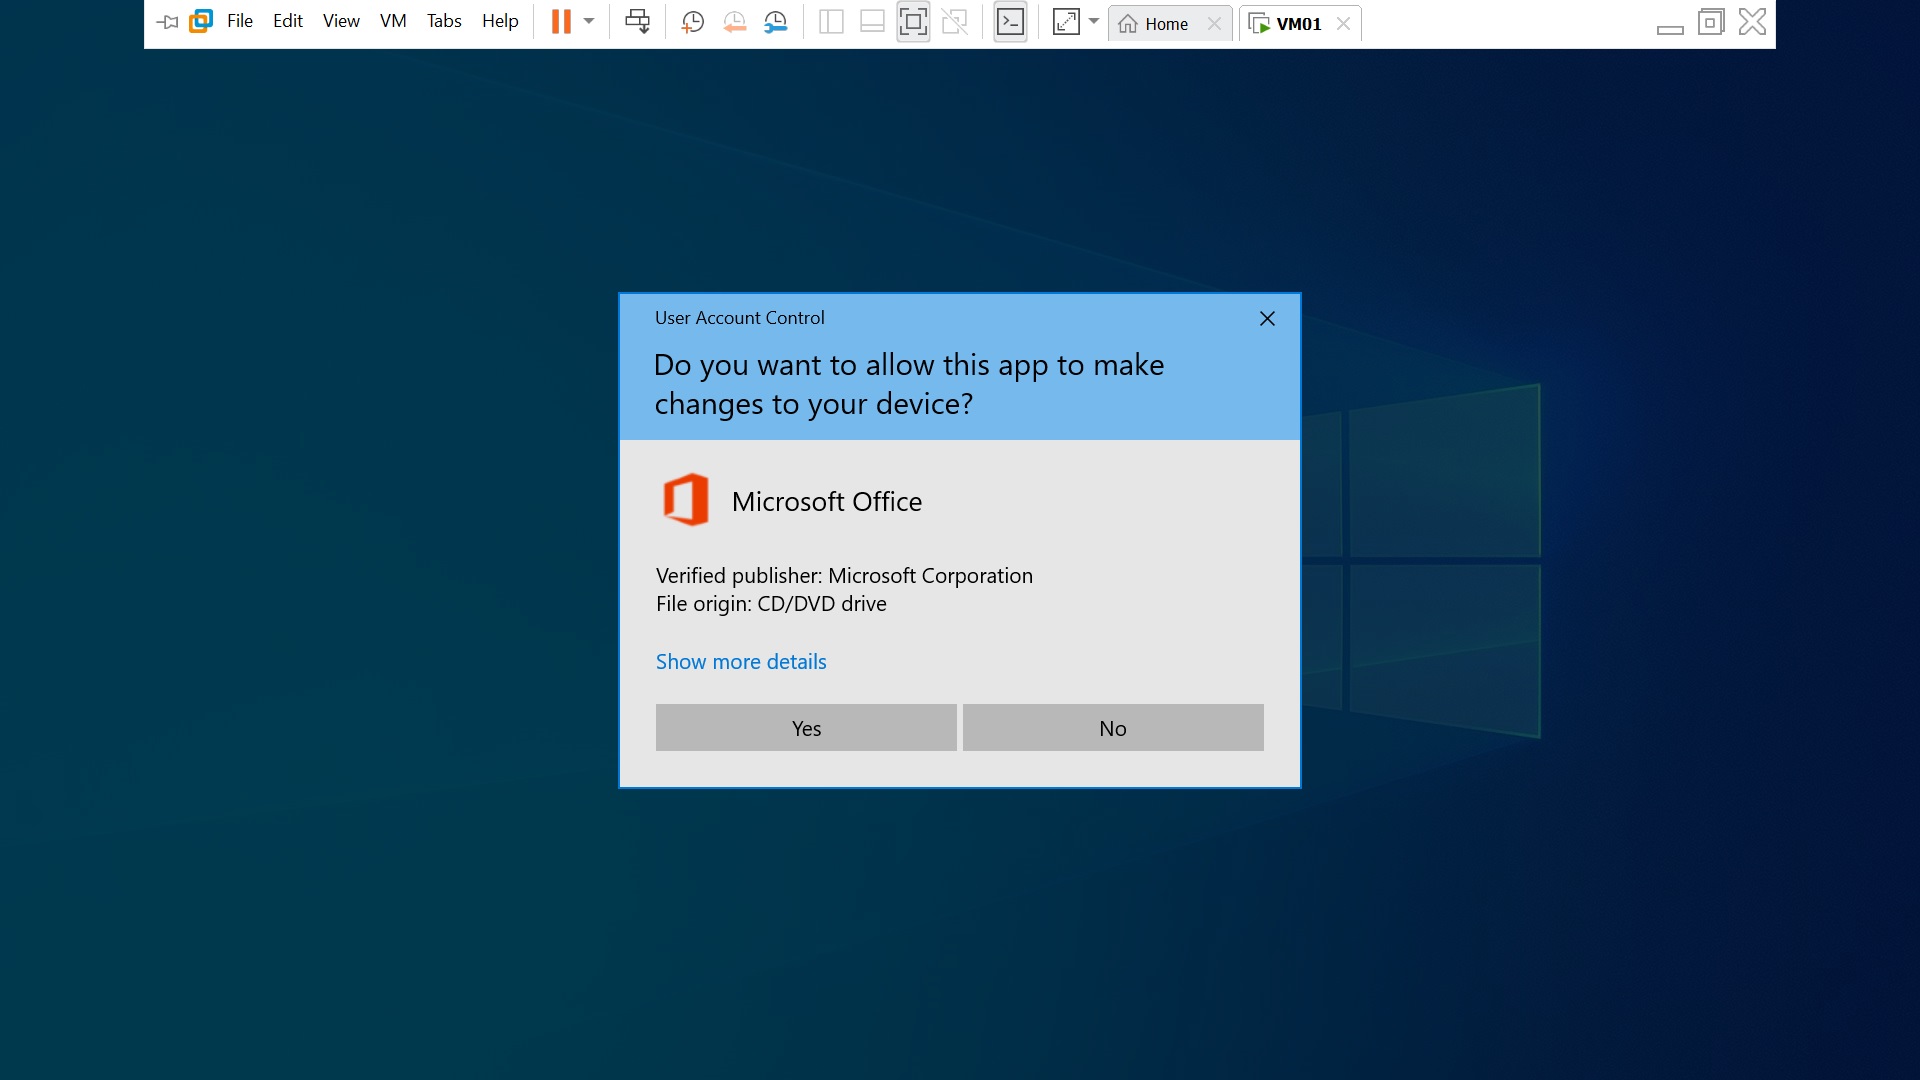
Task: Click the pin toolbar icon in VMware
Action: 167,22
